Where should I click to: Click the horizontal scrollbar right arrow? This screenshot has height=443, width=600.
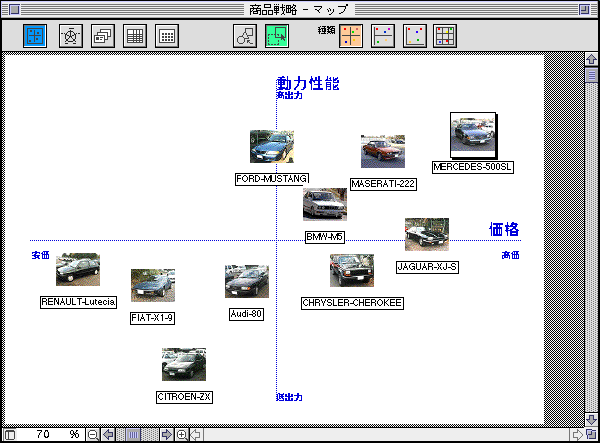[577, 435]
